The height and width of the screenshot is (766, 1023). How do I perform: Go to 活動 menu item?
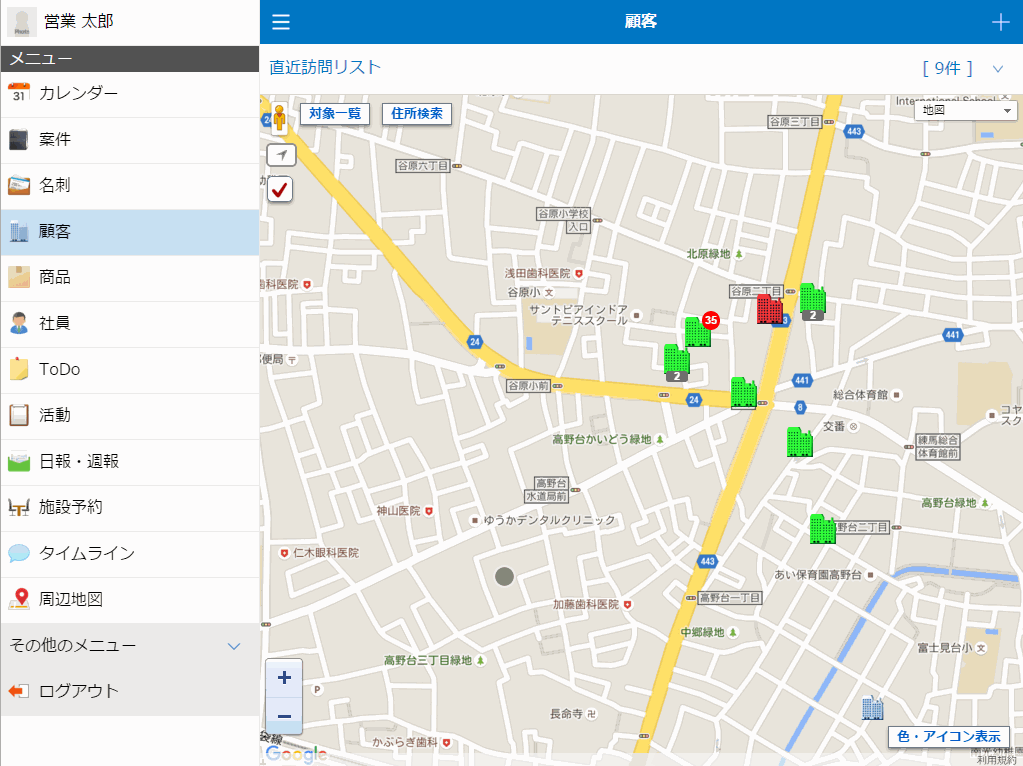pyautogui.click(x=130, y=416)
